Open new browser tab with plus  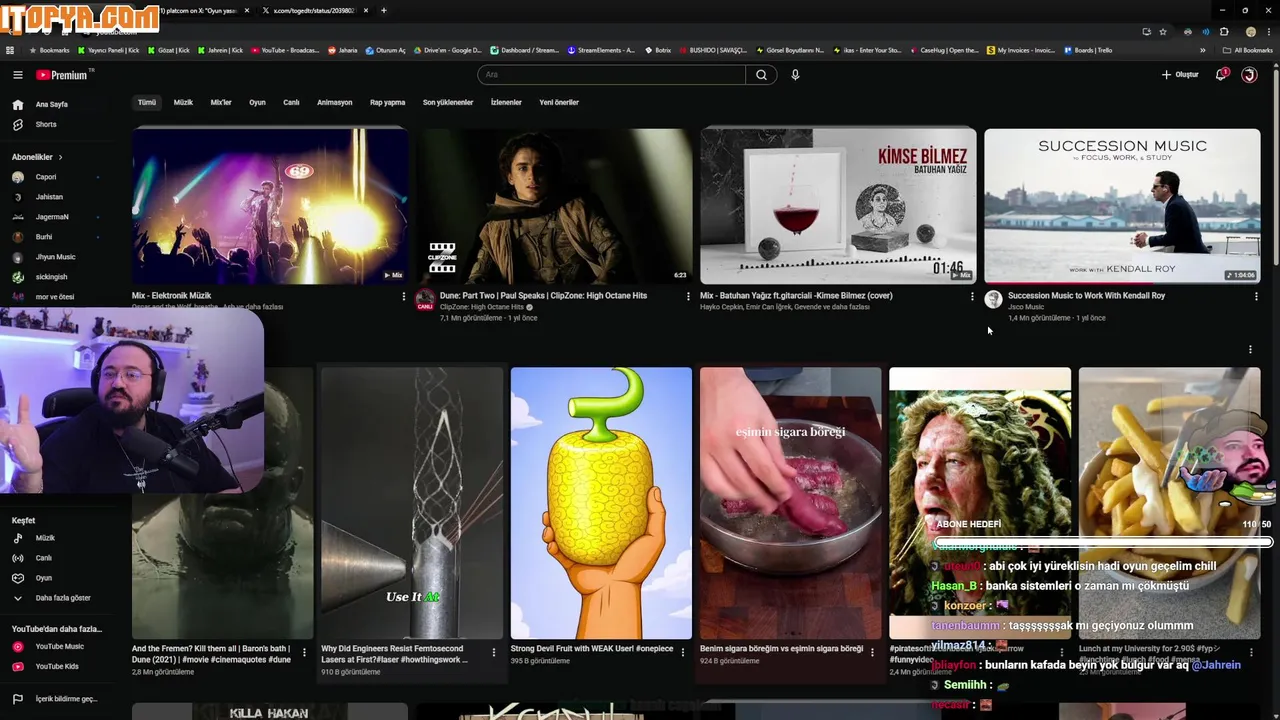click(x=383, y=10)
